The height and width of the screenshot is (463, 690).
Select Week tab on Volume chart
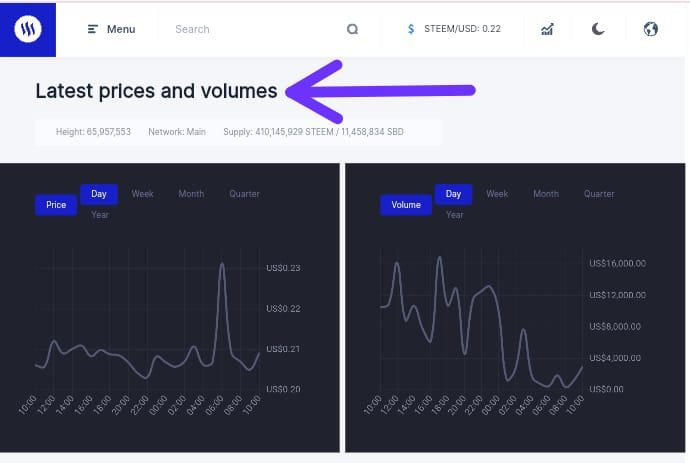[497, 194]
